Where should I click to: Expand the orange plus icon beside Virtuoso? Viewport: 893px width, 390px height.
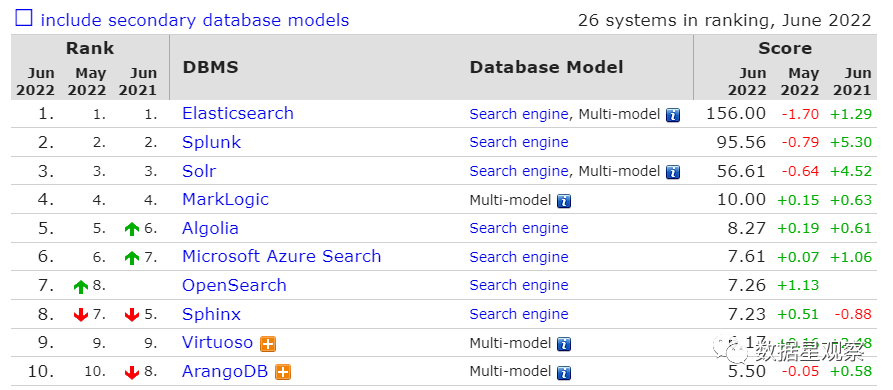[268, 344]
